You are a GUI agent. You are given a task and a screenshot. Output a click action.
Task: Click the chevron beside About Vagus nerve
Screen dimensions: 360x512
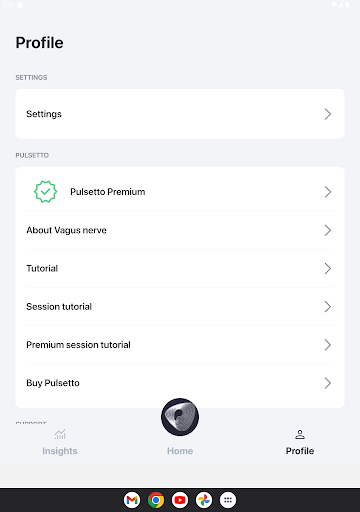[x=328, y=230]
